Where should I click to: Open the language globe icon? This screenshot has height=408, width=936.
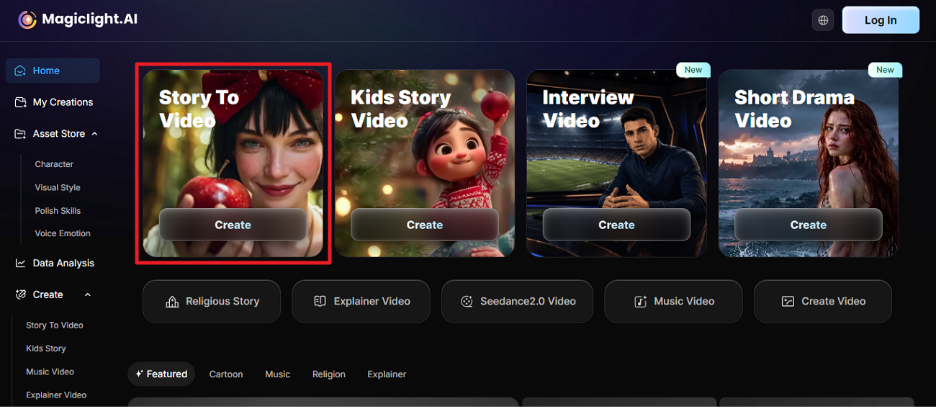[x=823, y=20]
